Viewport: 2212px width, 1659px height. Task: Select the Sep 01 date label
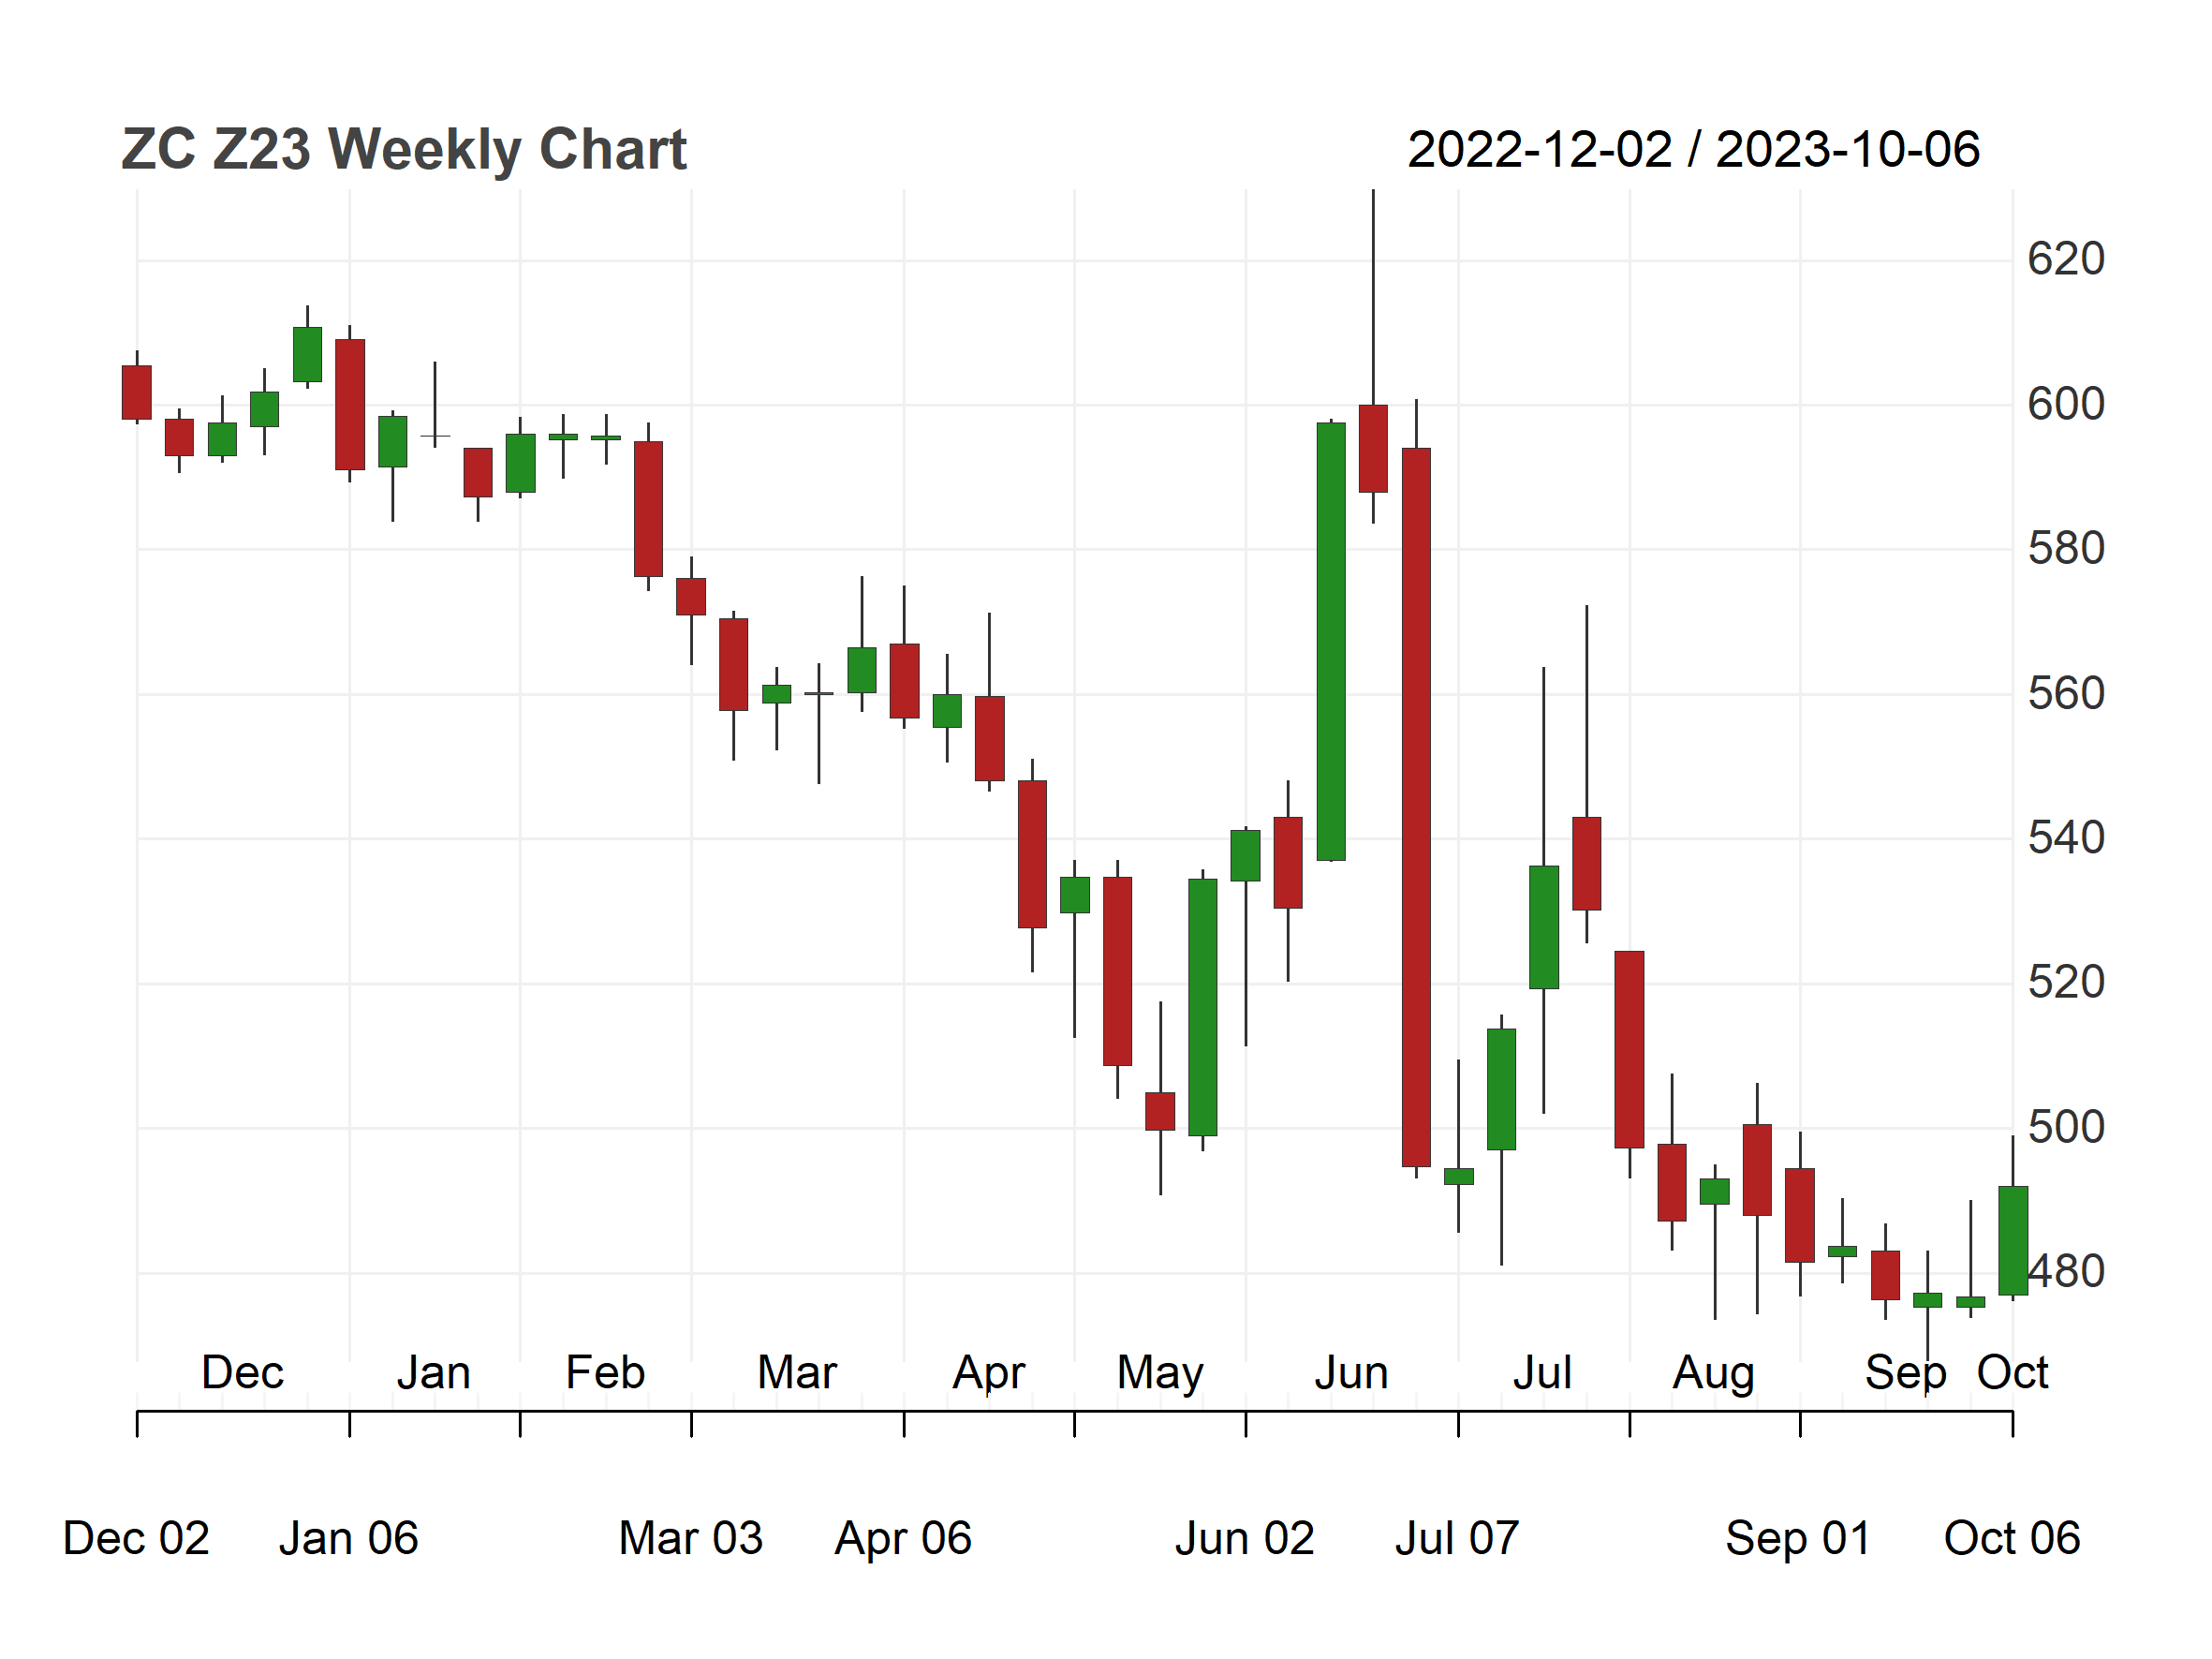(1798, 1539)
